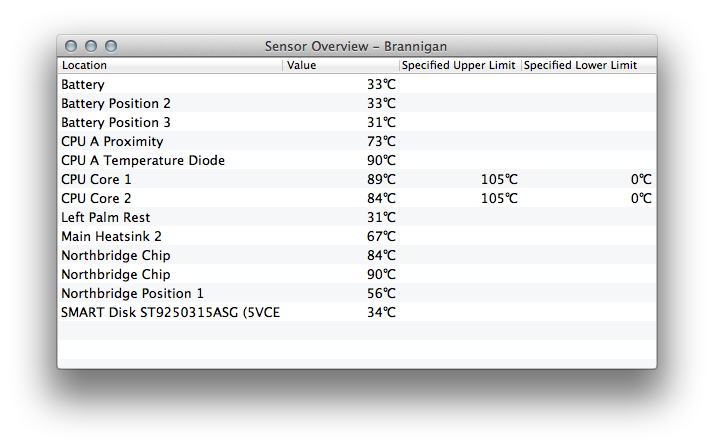
Task: Select the Northbridge Chip row showing 84°C
Action: 357,255
